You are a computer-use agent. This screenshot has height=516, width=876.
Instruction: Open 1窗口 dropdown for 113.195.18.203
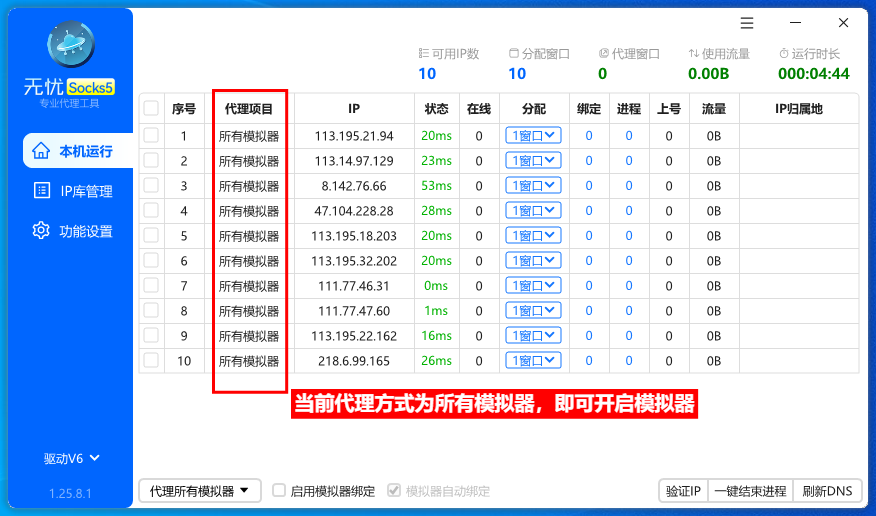click(x=533, y=236)
